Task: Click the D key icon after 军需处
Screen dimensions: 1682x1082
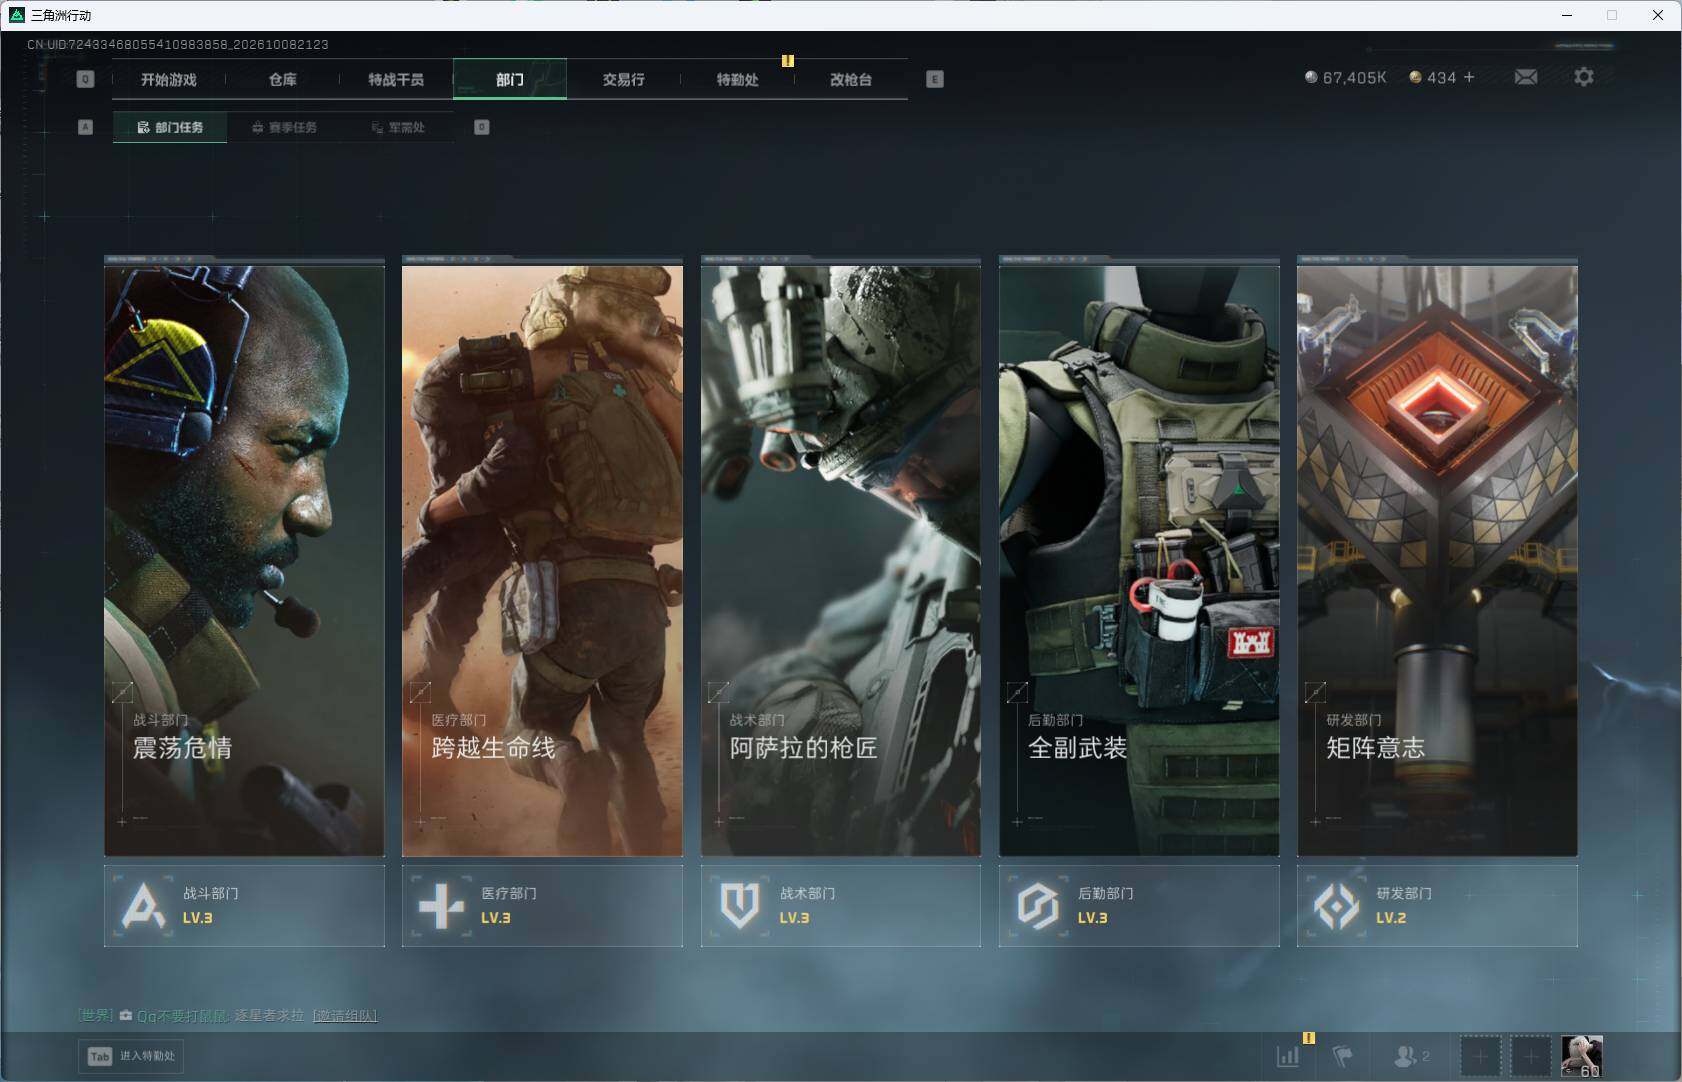Action: point(482,127)
